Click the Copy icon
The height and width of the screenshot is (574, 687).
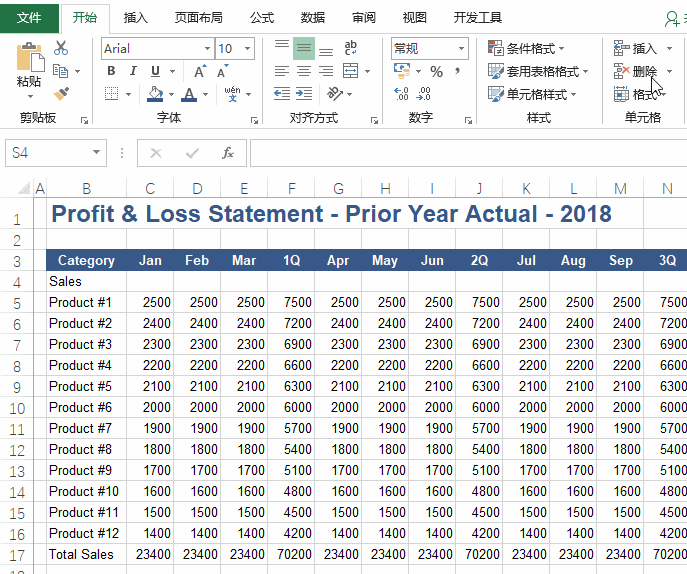60,71
